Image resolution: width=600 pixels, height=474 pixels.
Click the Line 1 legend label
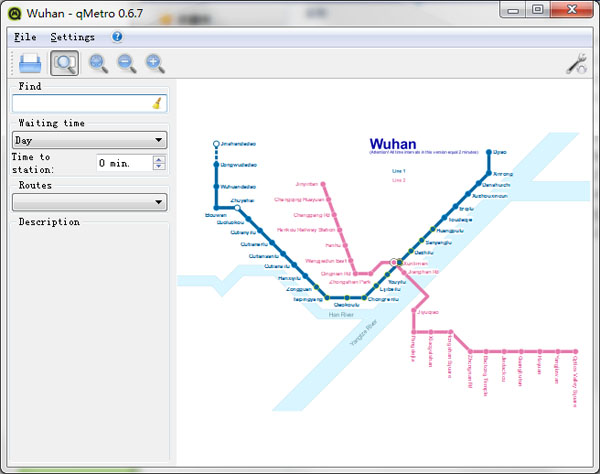399,171
